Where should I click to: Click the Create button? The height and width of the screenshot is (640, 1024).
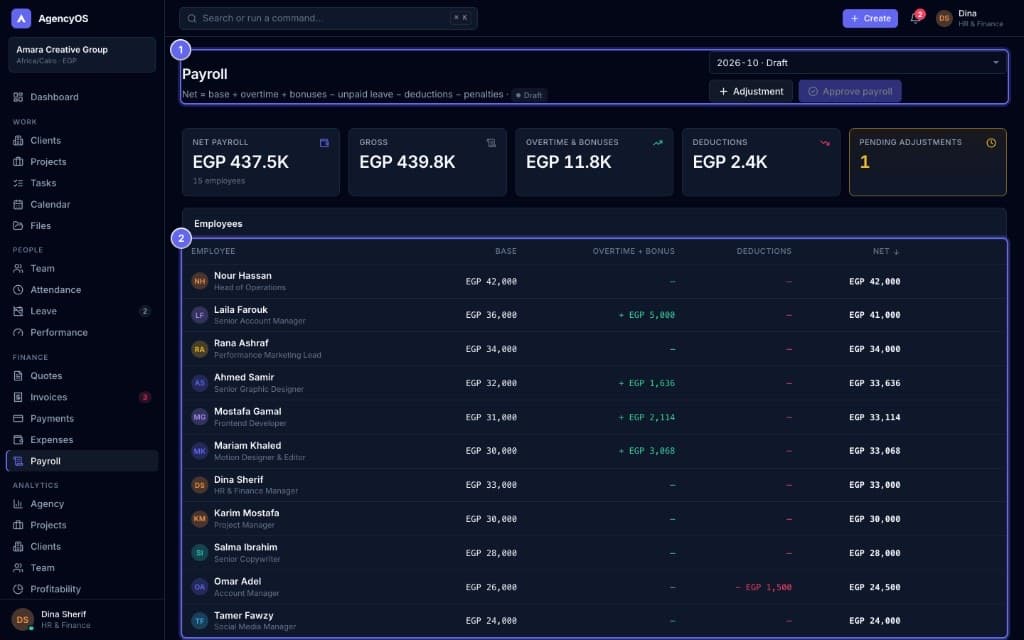point(870,18)
